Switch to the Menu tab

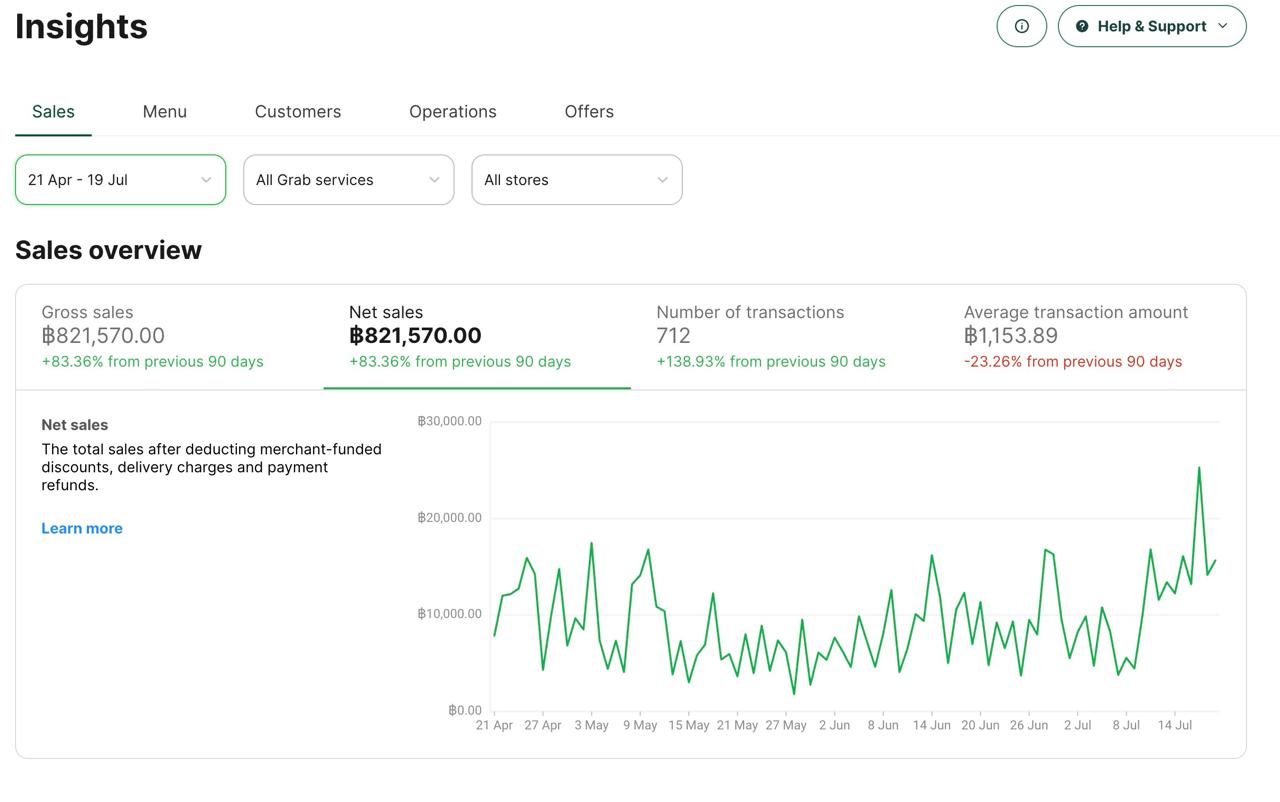tap(165, 112)
